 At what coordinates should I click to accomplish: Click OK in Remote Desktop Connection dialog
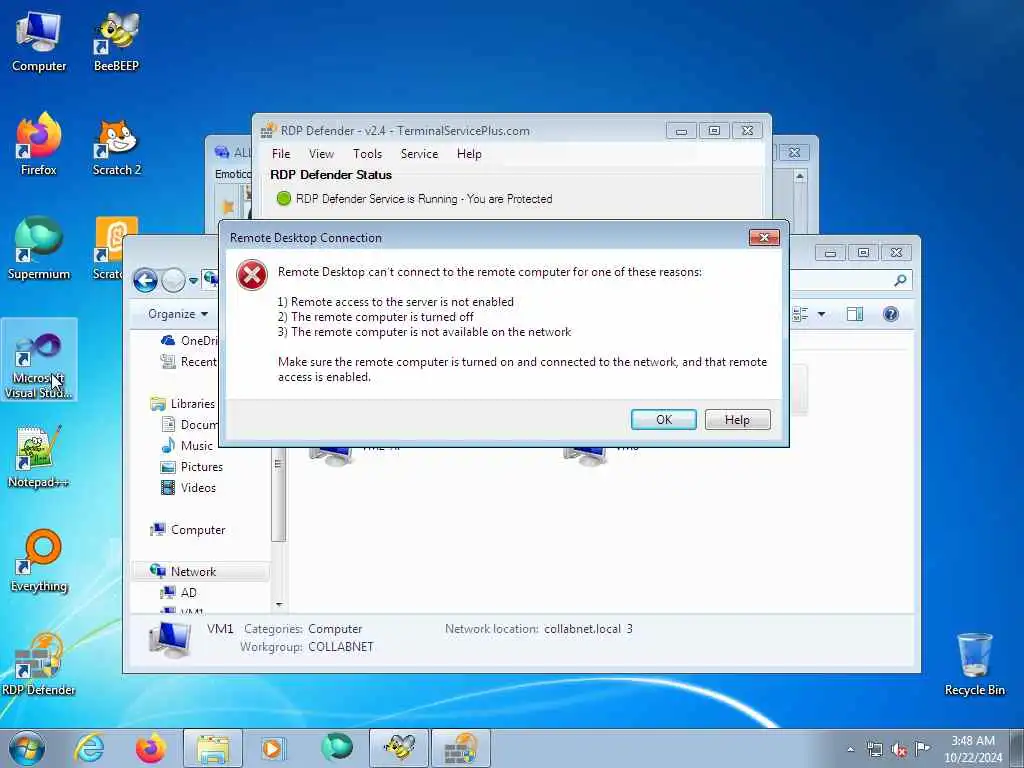click(664, 419)
